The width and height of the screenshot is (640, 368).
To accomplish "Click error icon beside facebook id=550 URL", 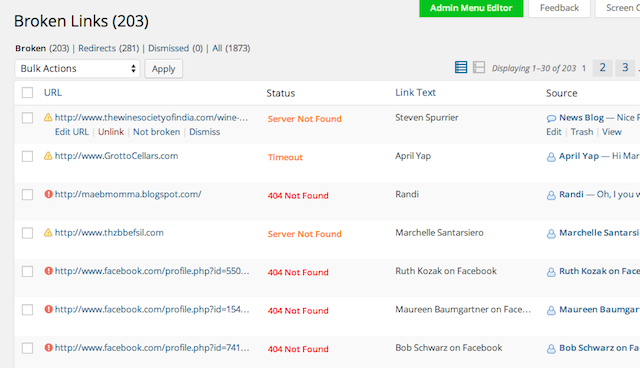I will pos(49,271).
